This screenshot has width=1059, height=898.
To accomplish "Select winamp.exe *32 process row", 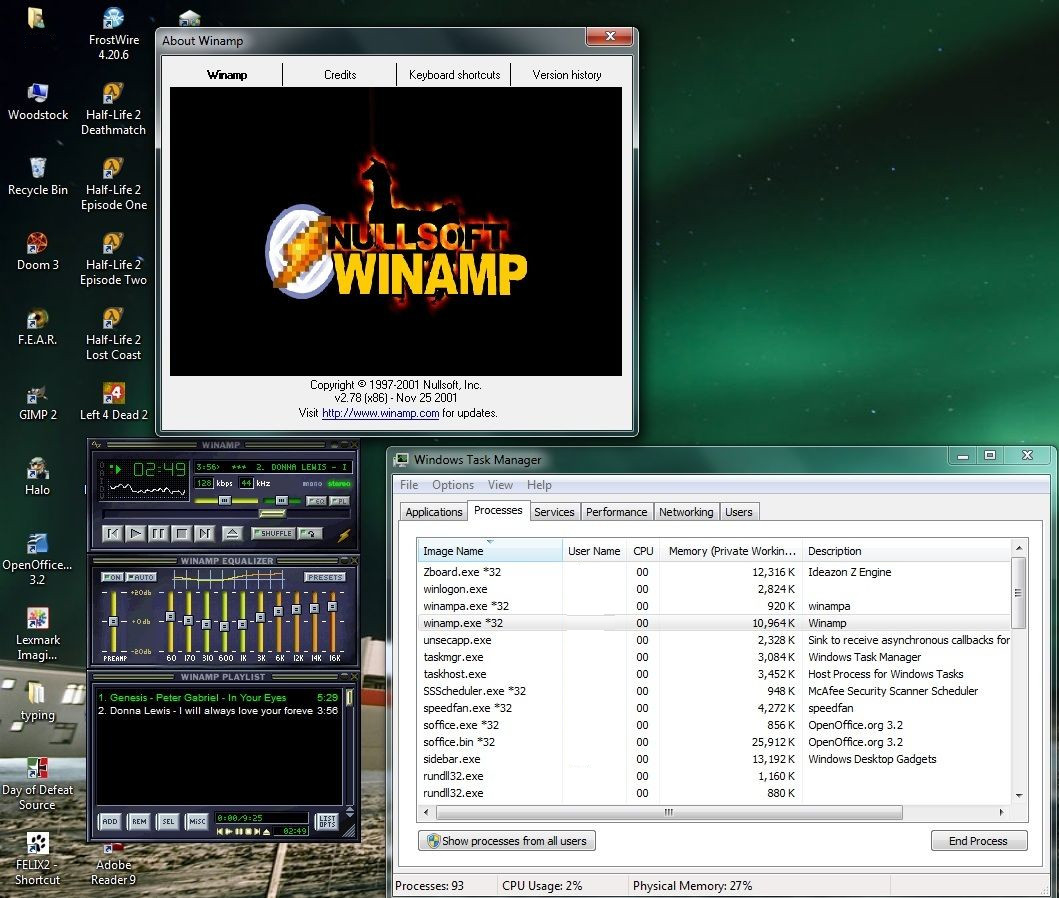I will (463, 623).
